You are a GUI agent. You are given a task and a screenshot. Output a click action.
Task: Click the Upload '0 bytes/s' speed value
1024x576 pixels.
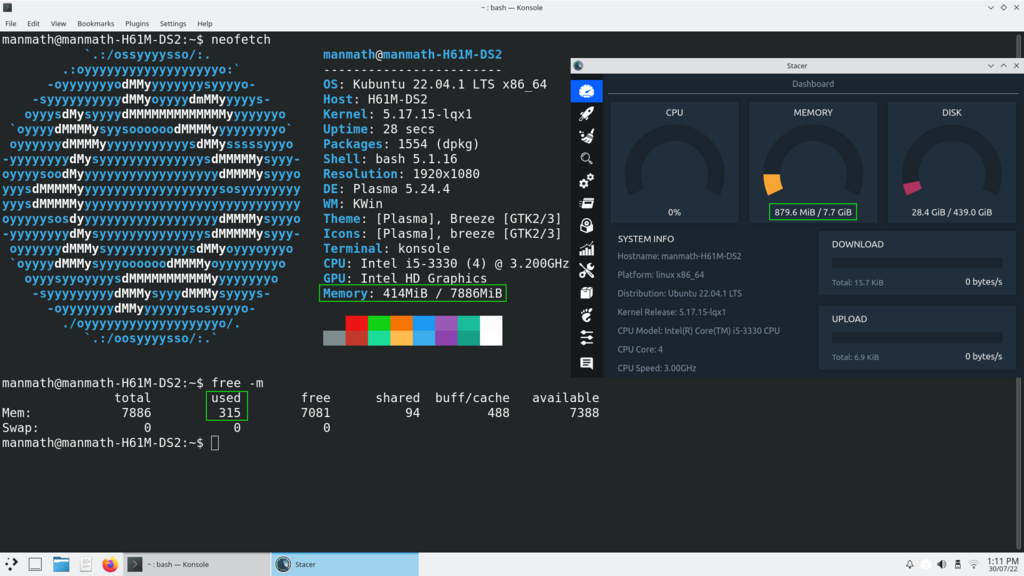984,357
